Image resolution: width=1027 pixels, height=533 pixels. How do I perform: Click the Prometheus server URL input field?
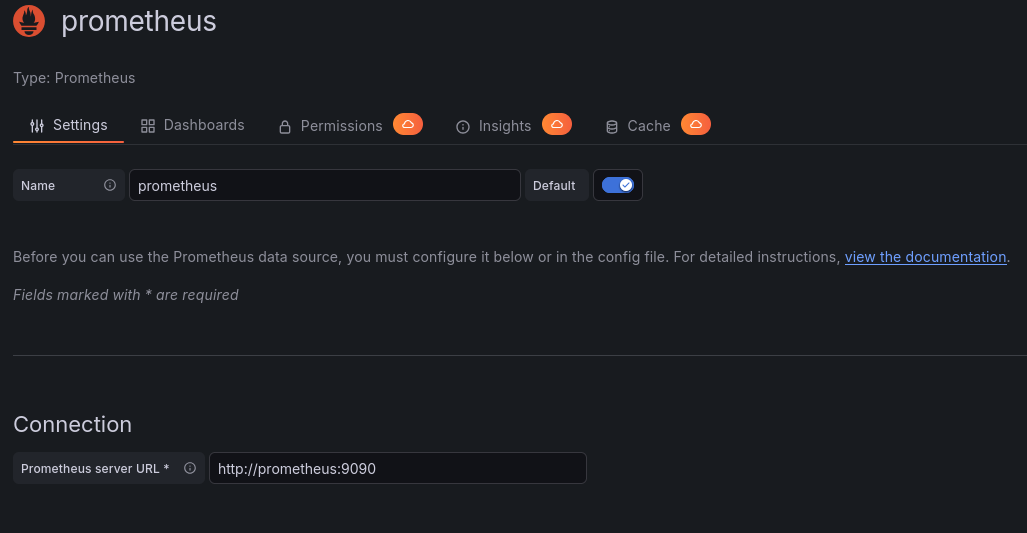[x=398, y=468]
